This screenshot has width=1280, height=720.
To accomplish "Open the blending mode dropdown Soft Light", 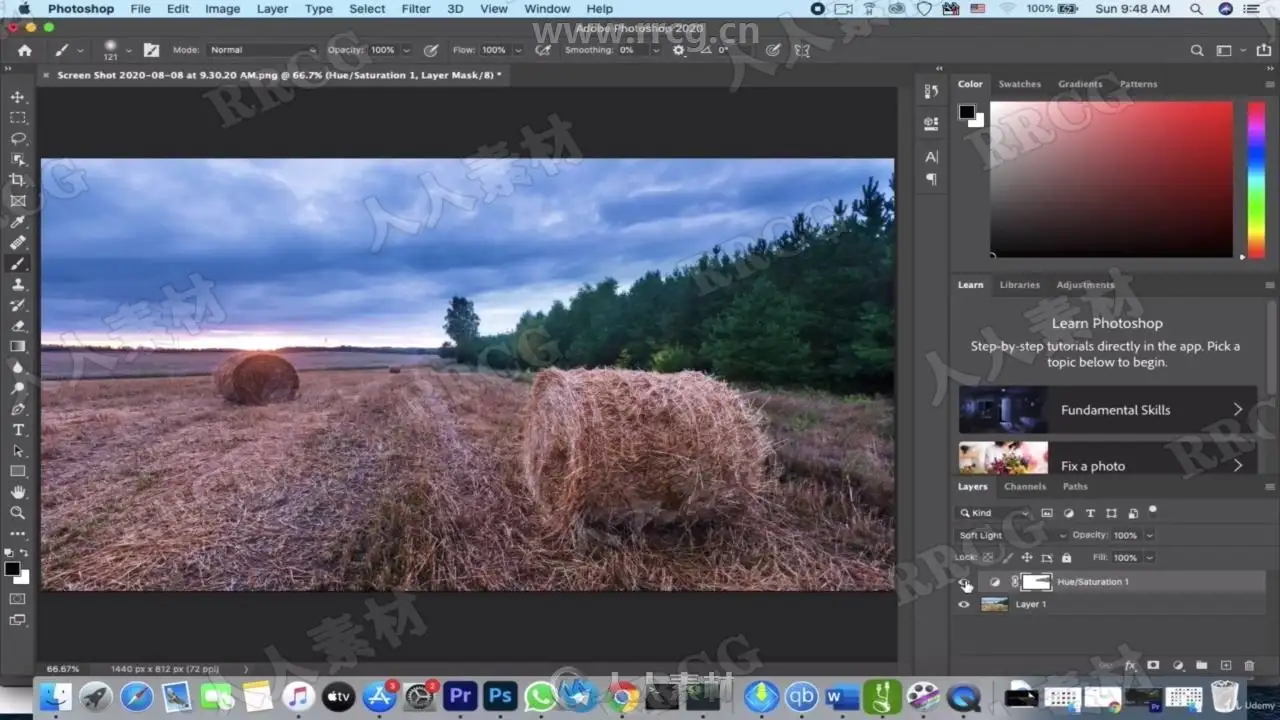I will 1012,536.
